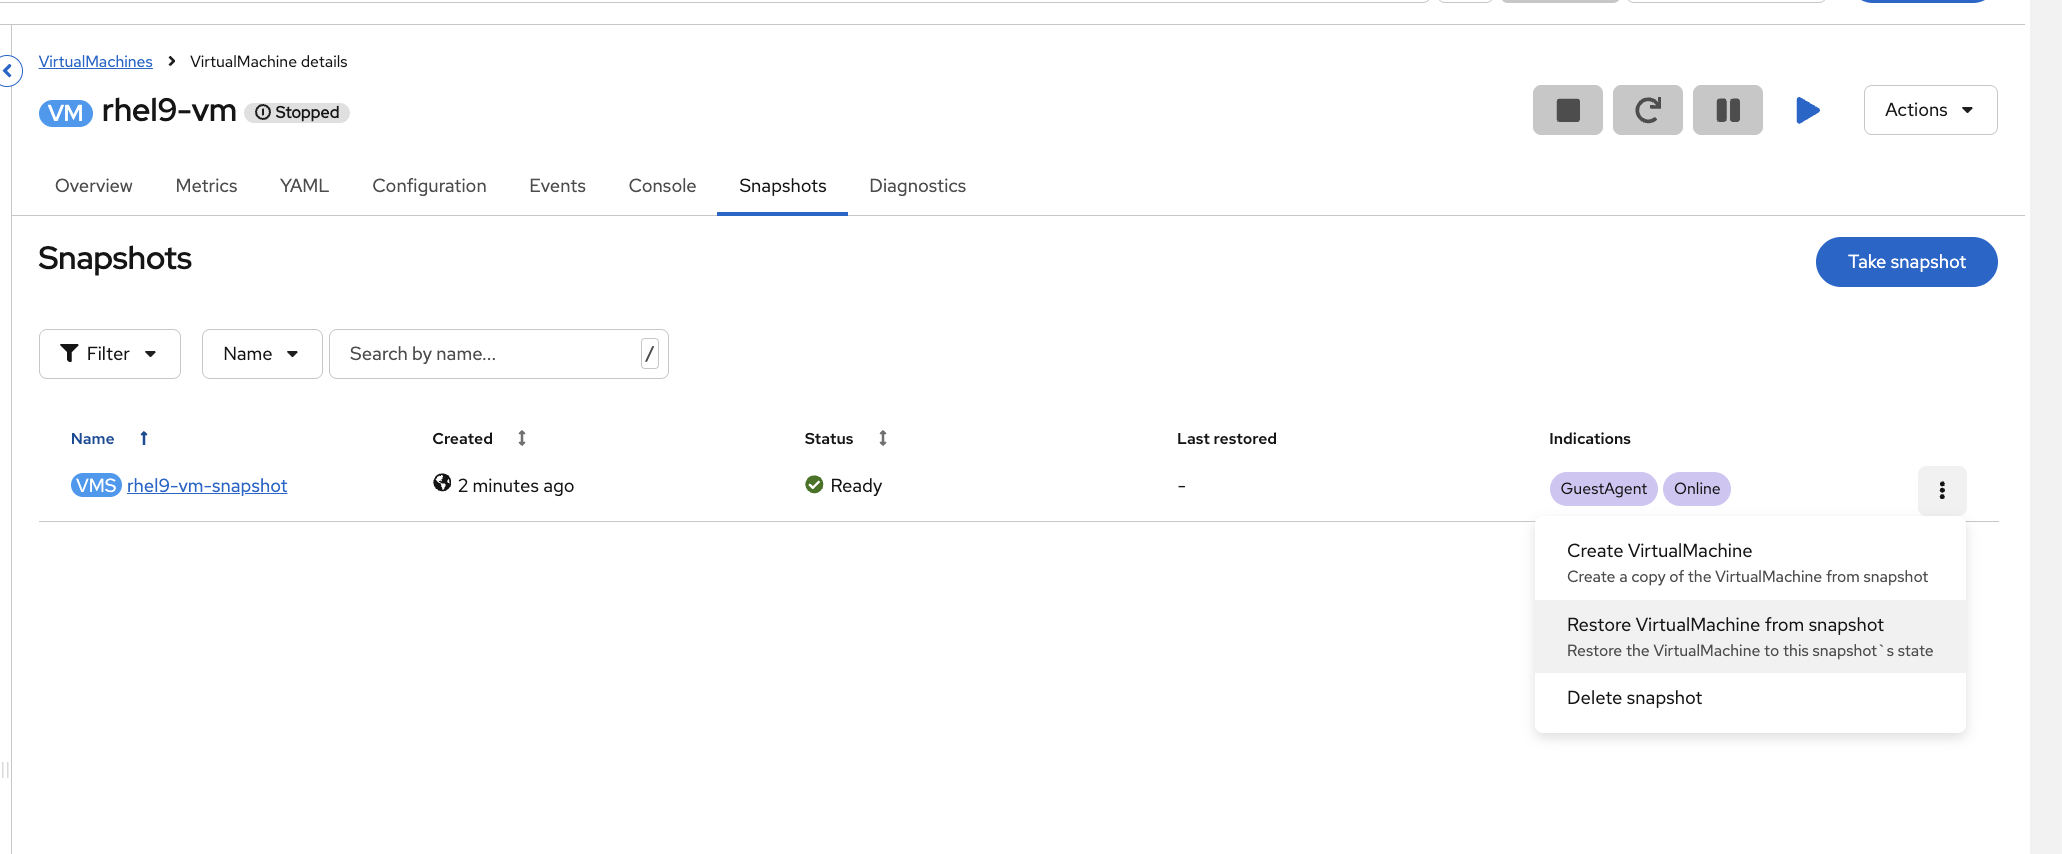Follow the VirtualMachines breadcrumb link
Image resolution: width=2062 pixels, height=854 pixels.
tap(96, 62)
